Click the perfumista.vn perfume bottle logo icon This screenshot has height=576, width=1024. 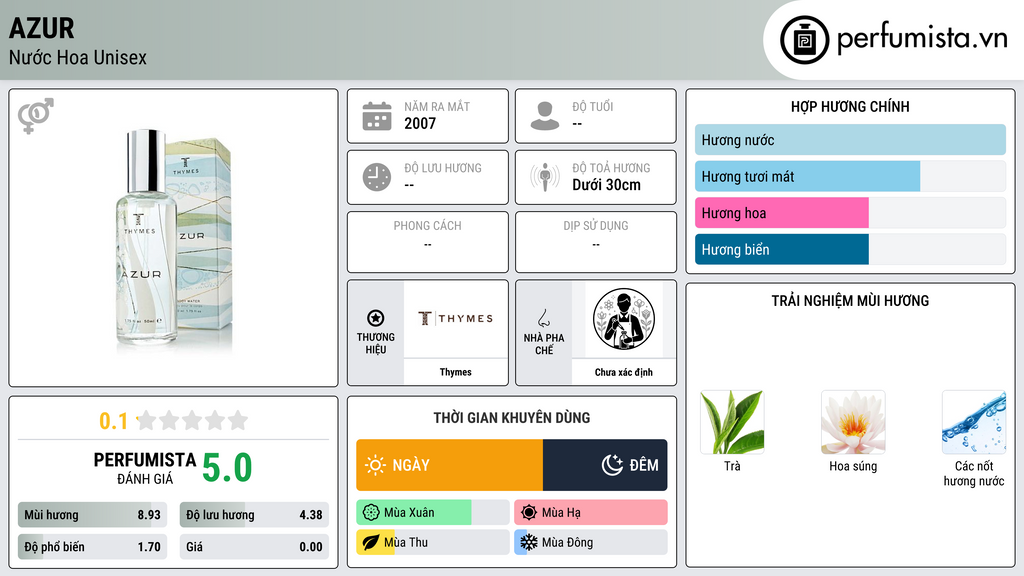(804, 40)
